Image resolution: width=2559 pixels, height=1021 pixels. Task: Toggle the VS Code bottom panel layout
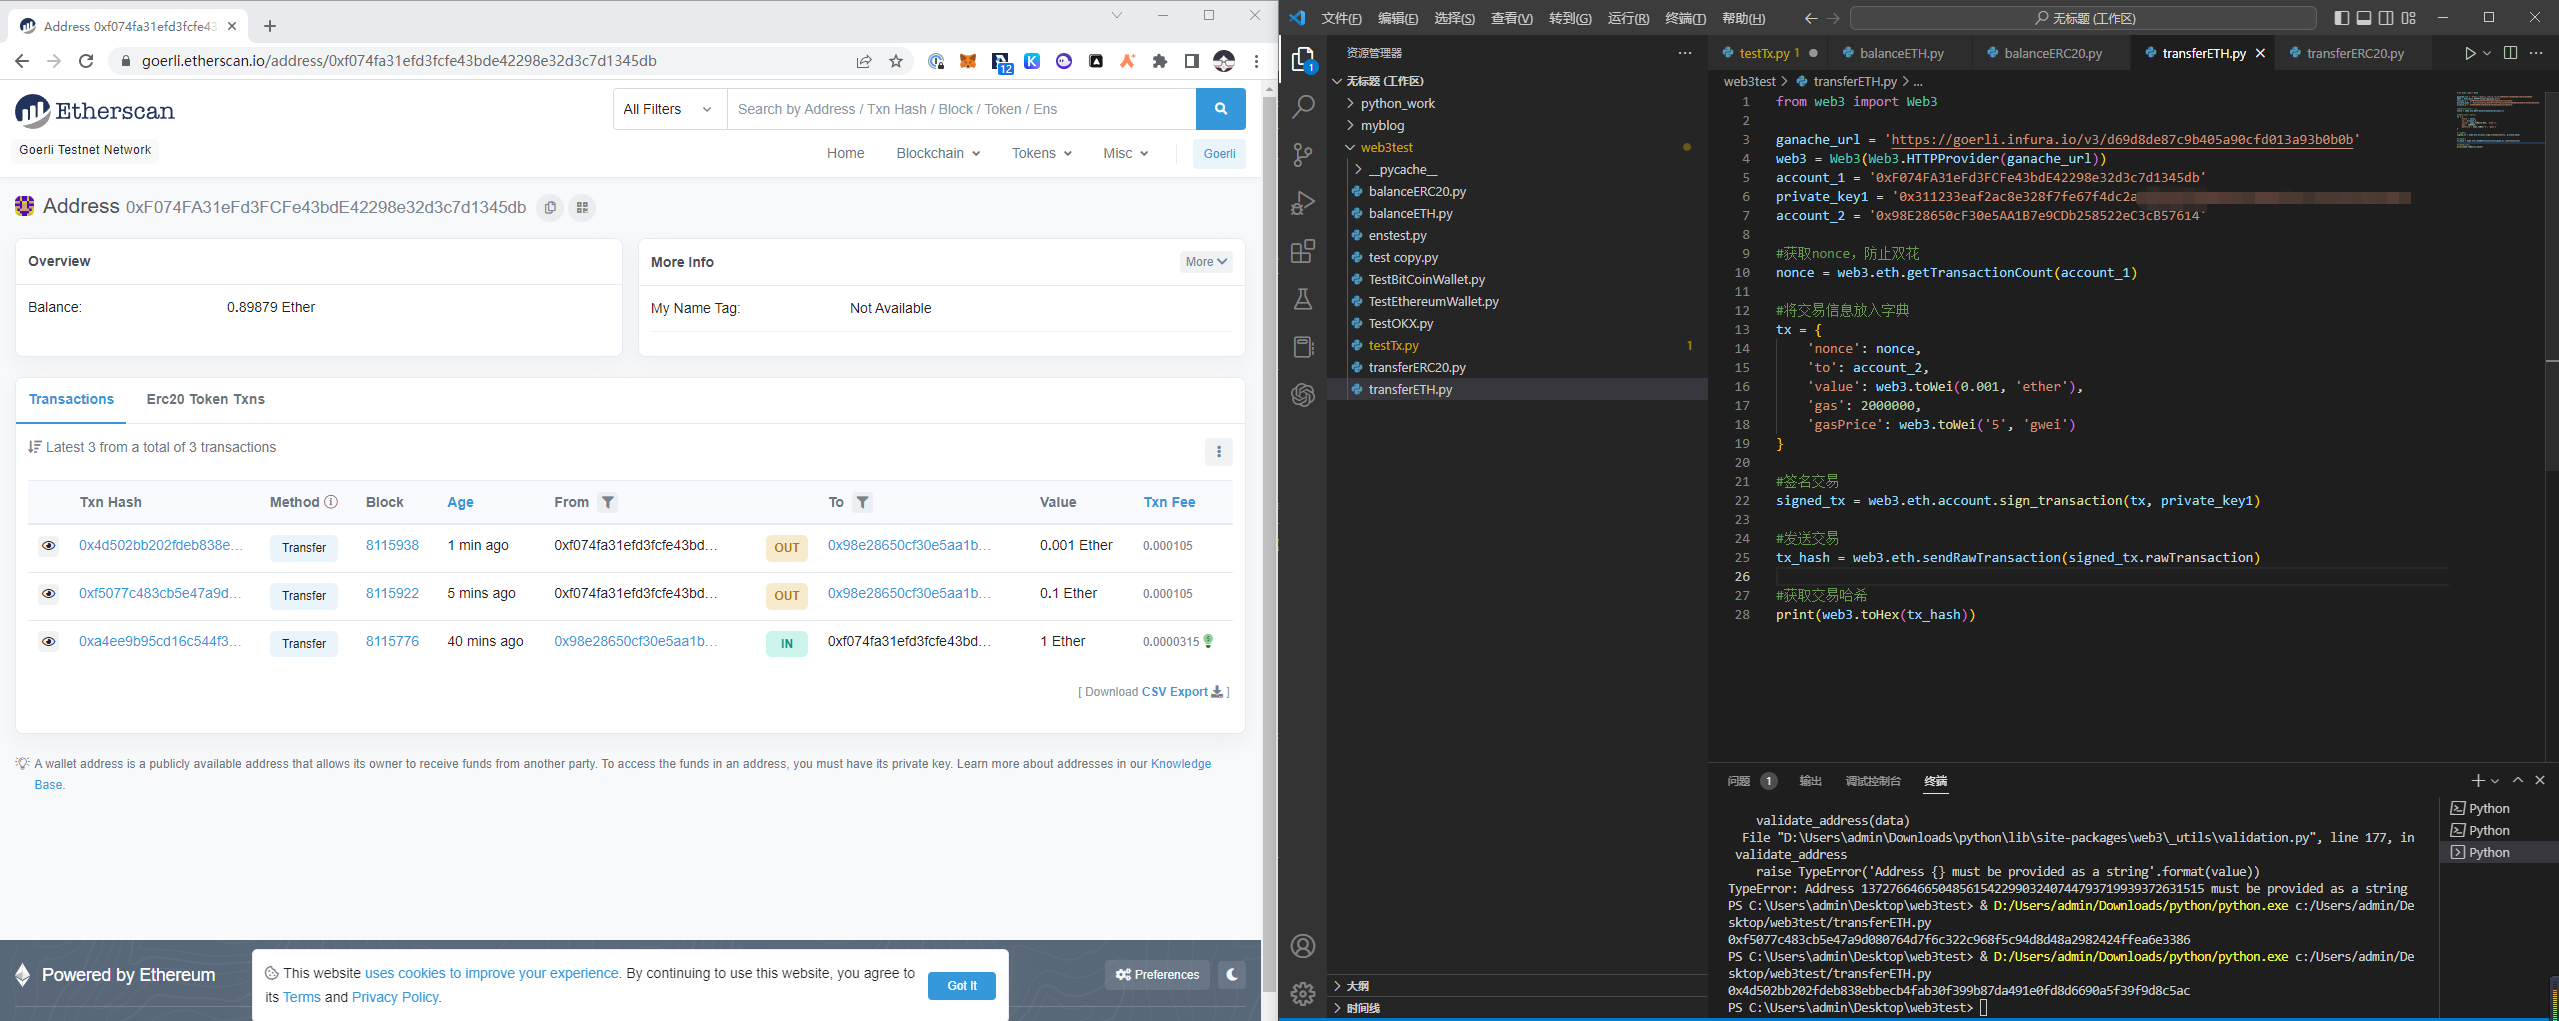pos(2364,18)
